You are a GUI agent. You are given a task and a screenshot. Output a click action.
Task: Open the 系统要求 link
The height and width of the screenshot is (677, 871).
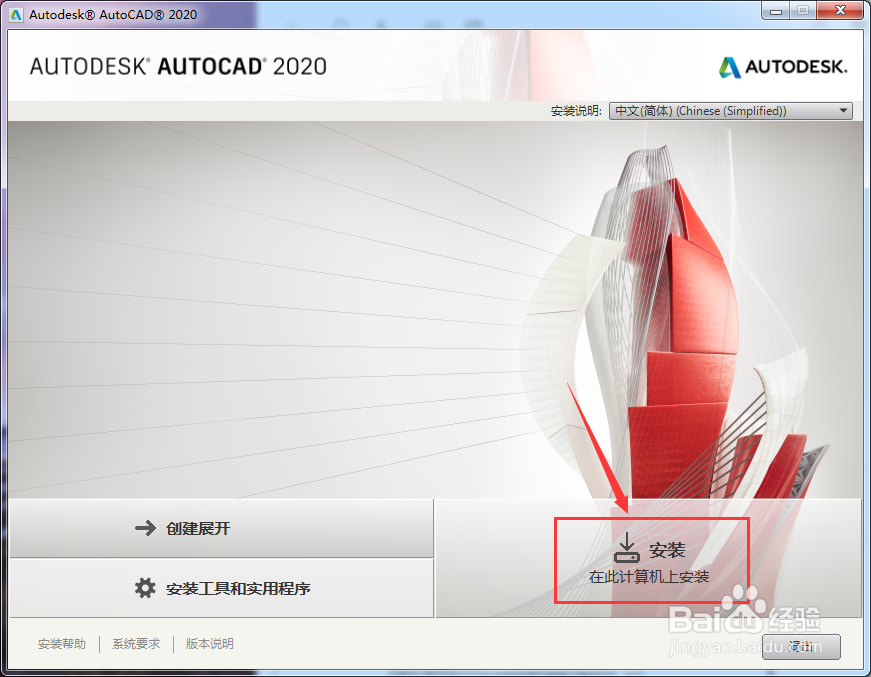click(x=136, y=644)
